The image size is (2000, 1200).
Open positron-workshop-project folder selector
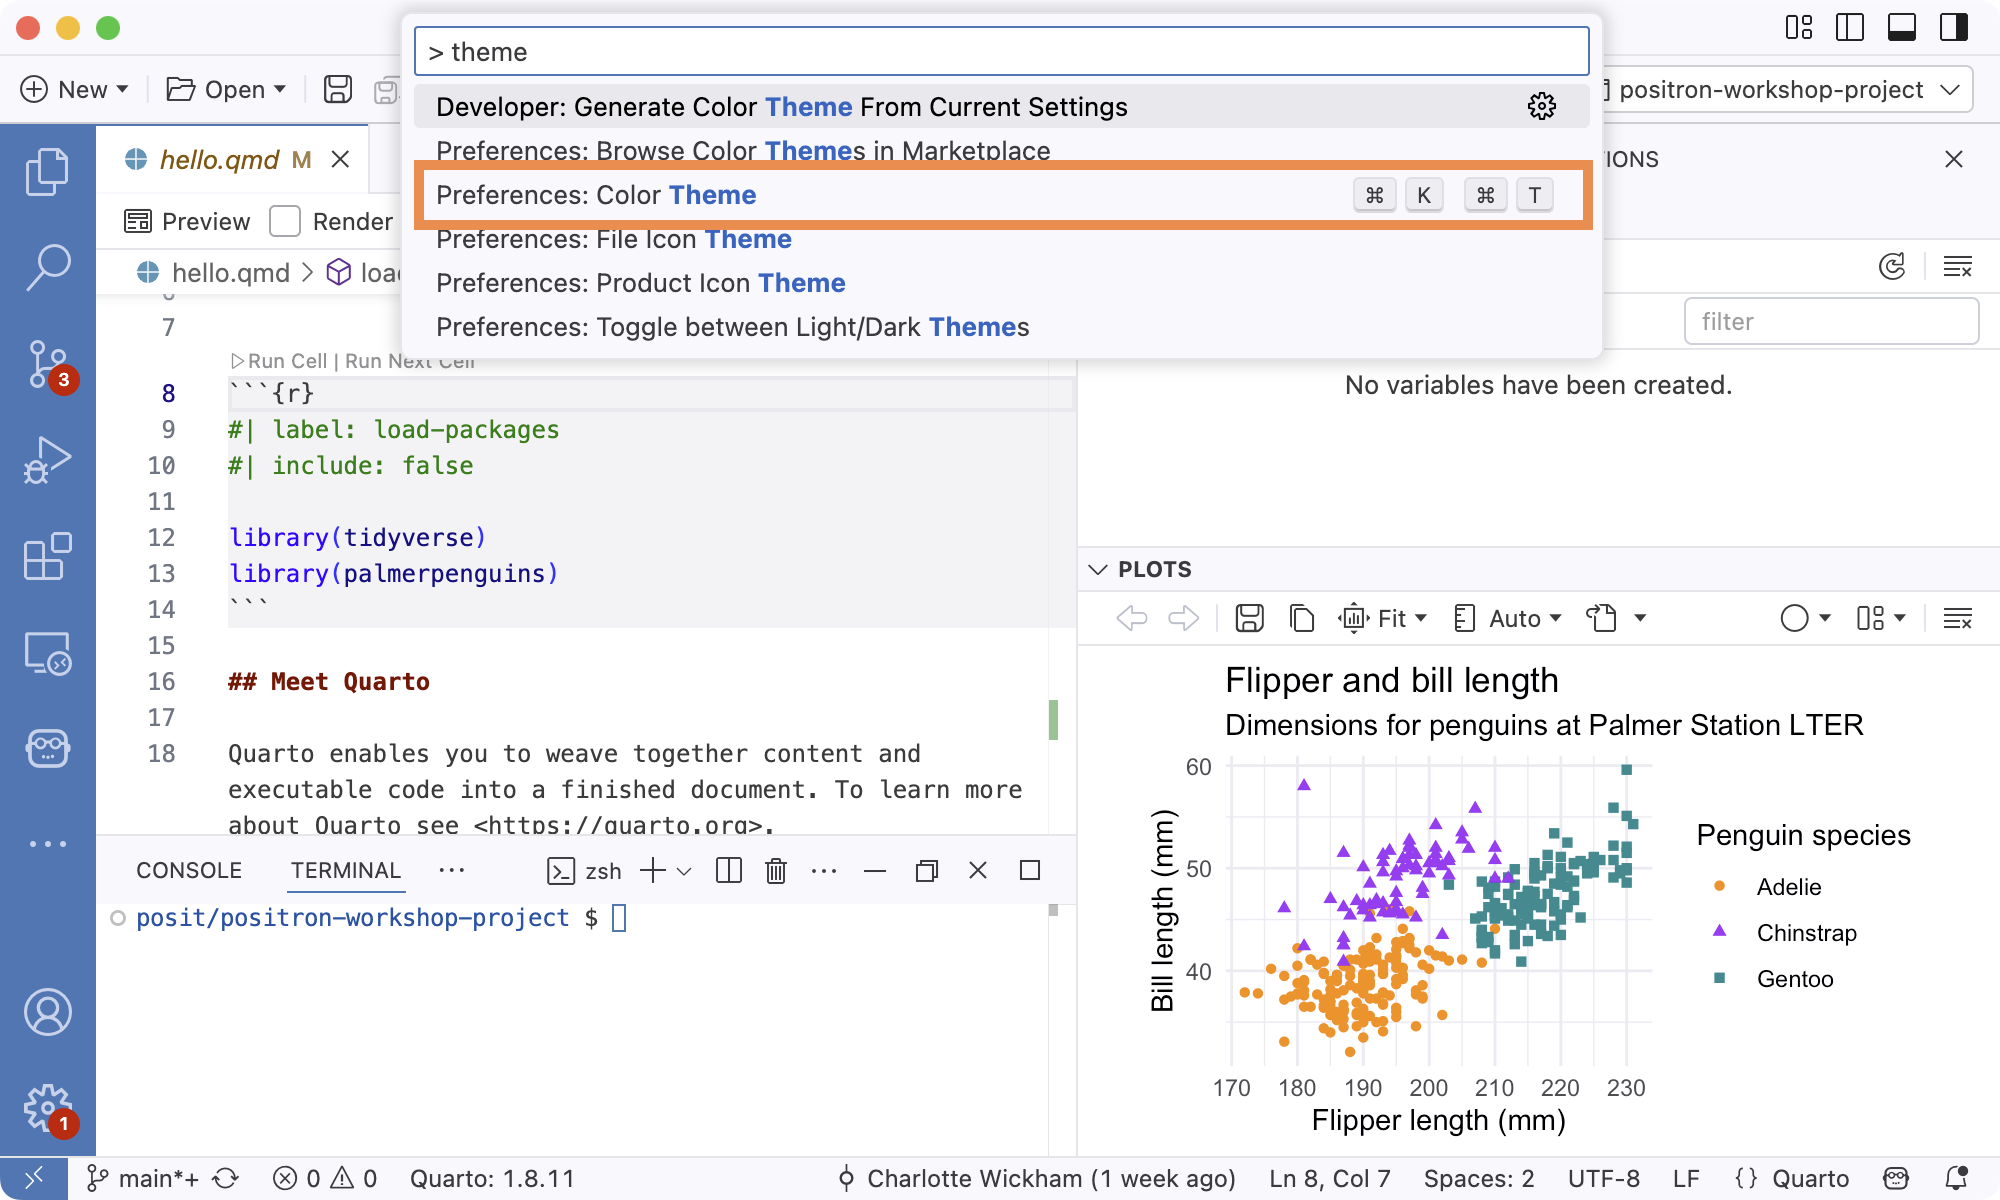1785,89
